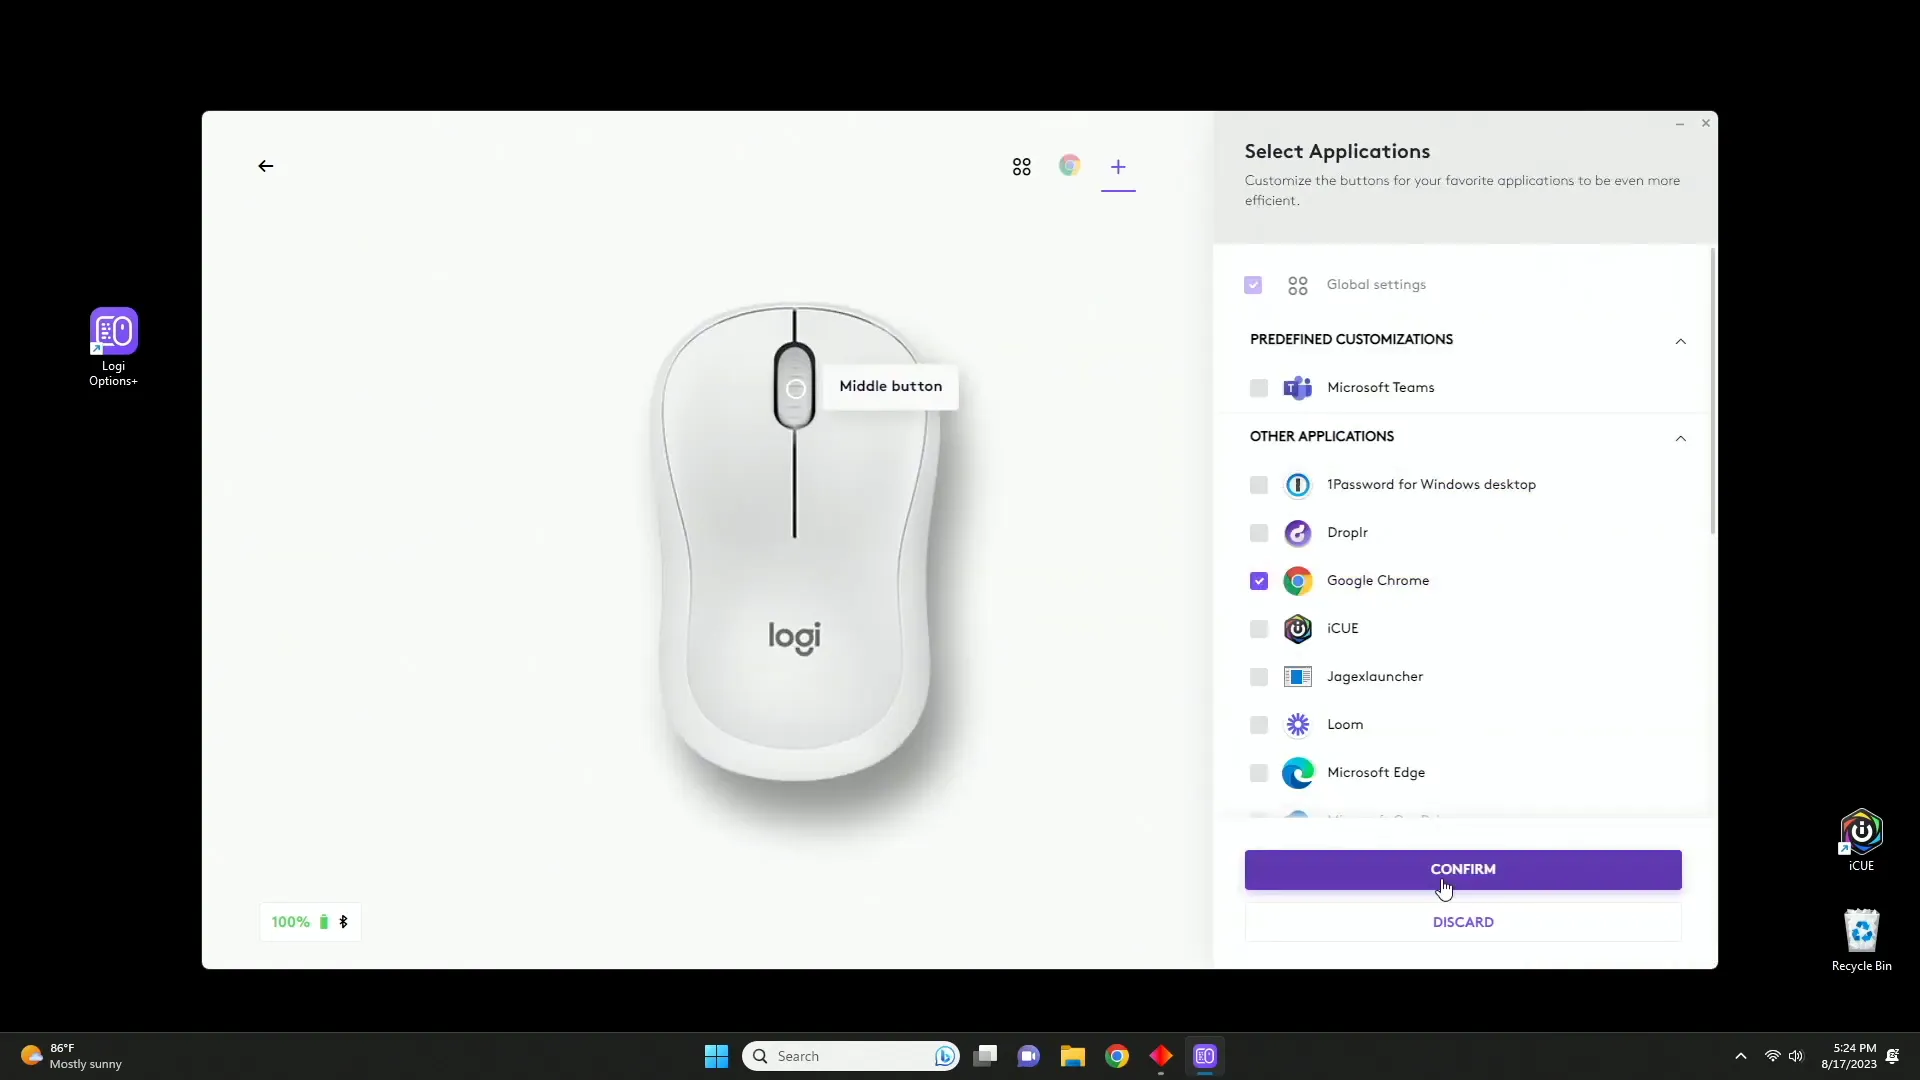The width and height of the screenshot is (1920, 1080).
Task: Open Task View from the taskbar
Action: (985, 1056)
